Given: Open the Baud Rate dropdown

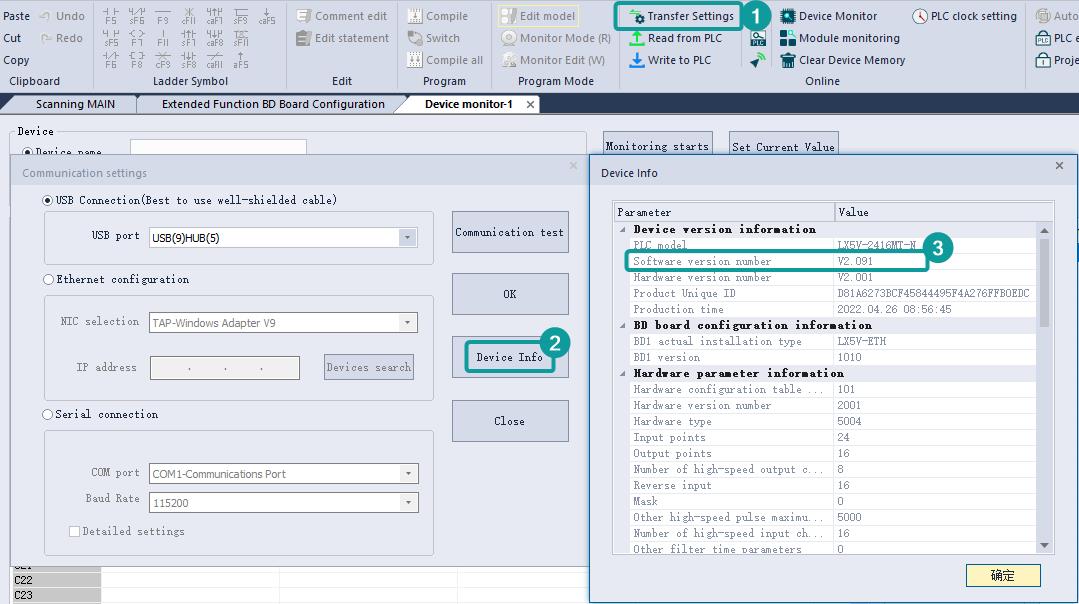Looking at the screenshot, I should pos(408,503).
